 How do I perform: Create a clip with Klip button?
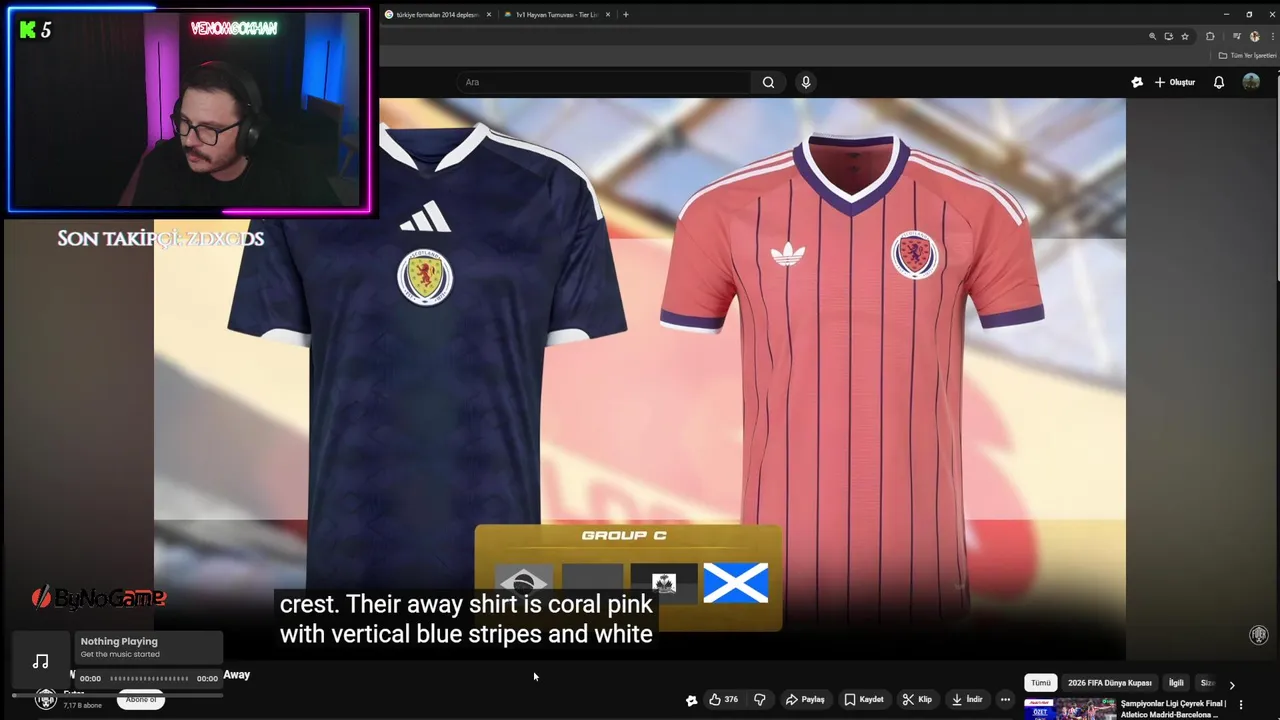[917, 700]
